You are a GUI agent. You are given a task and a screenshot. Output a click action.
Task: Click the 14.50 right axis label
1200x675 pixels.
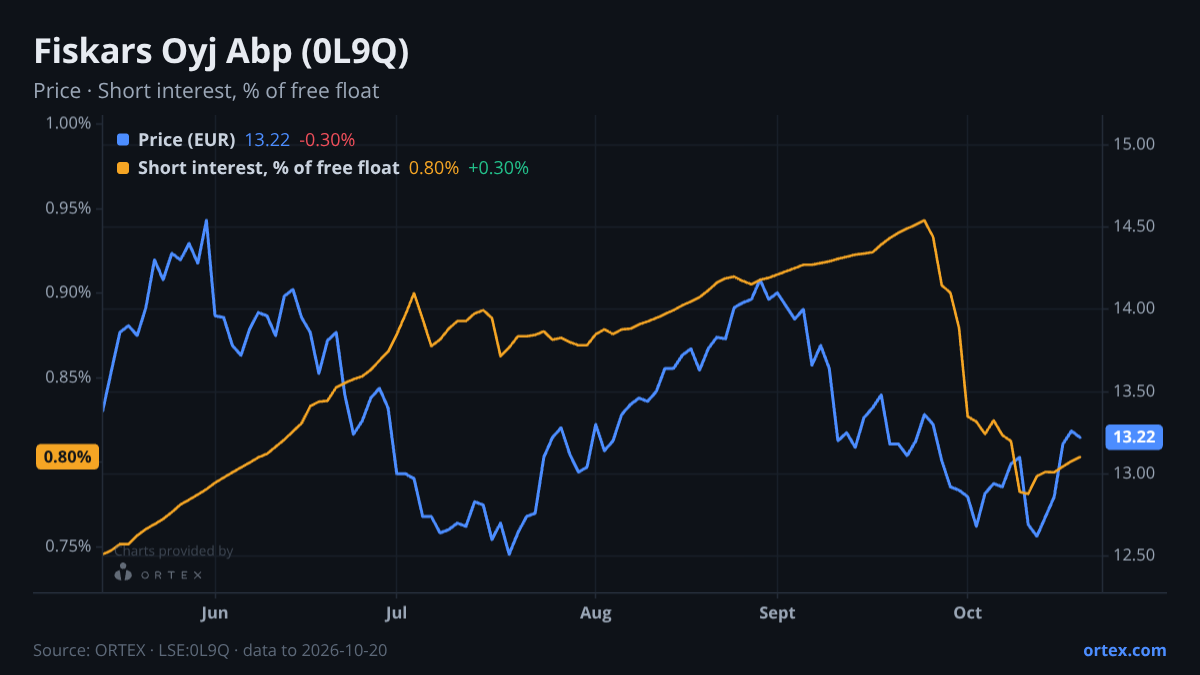tap(1135, 226)
